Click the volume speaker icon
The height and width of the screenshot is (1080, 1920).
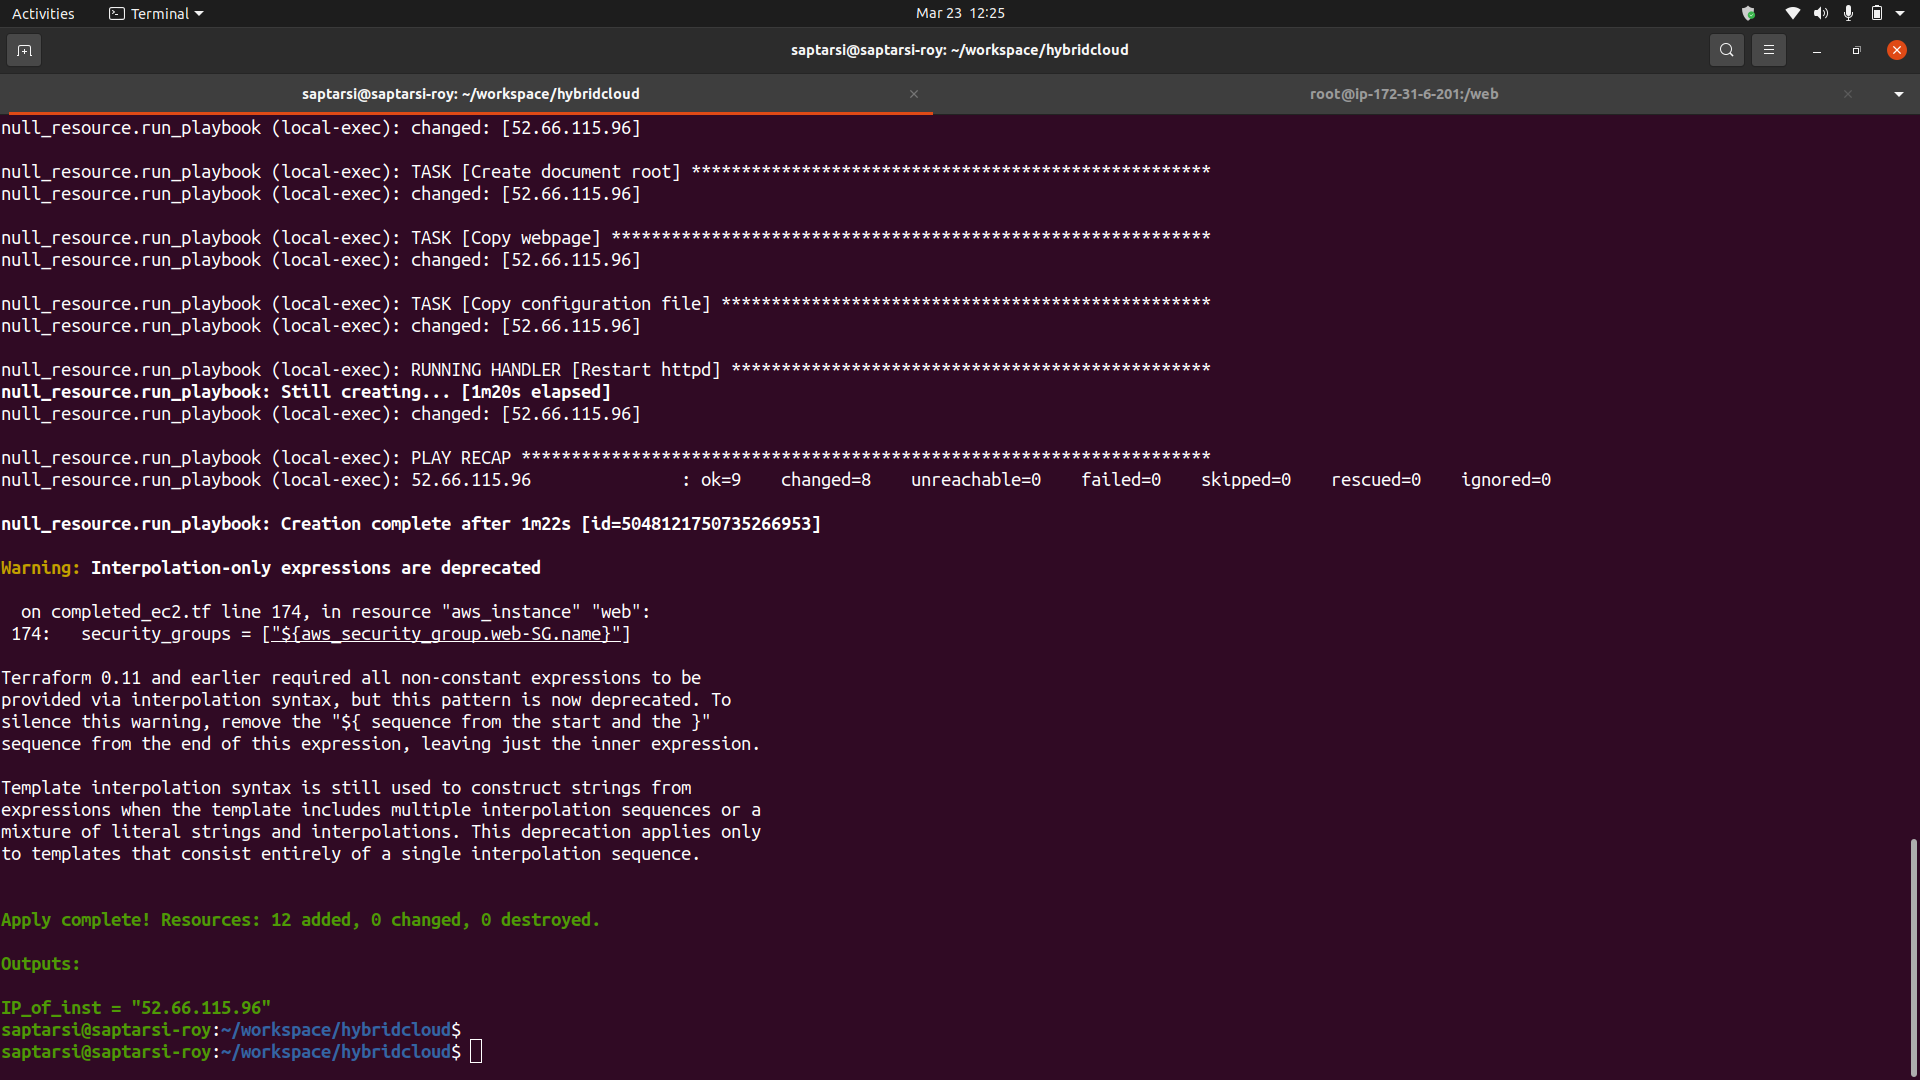click(x=1820, y=13)
